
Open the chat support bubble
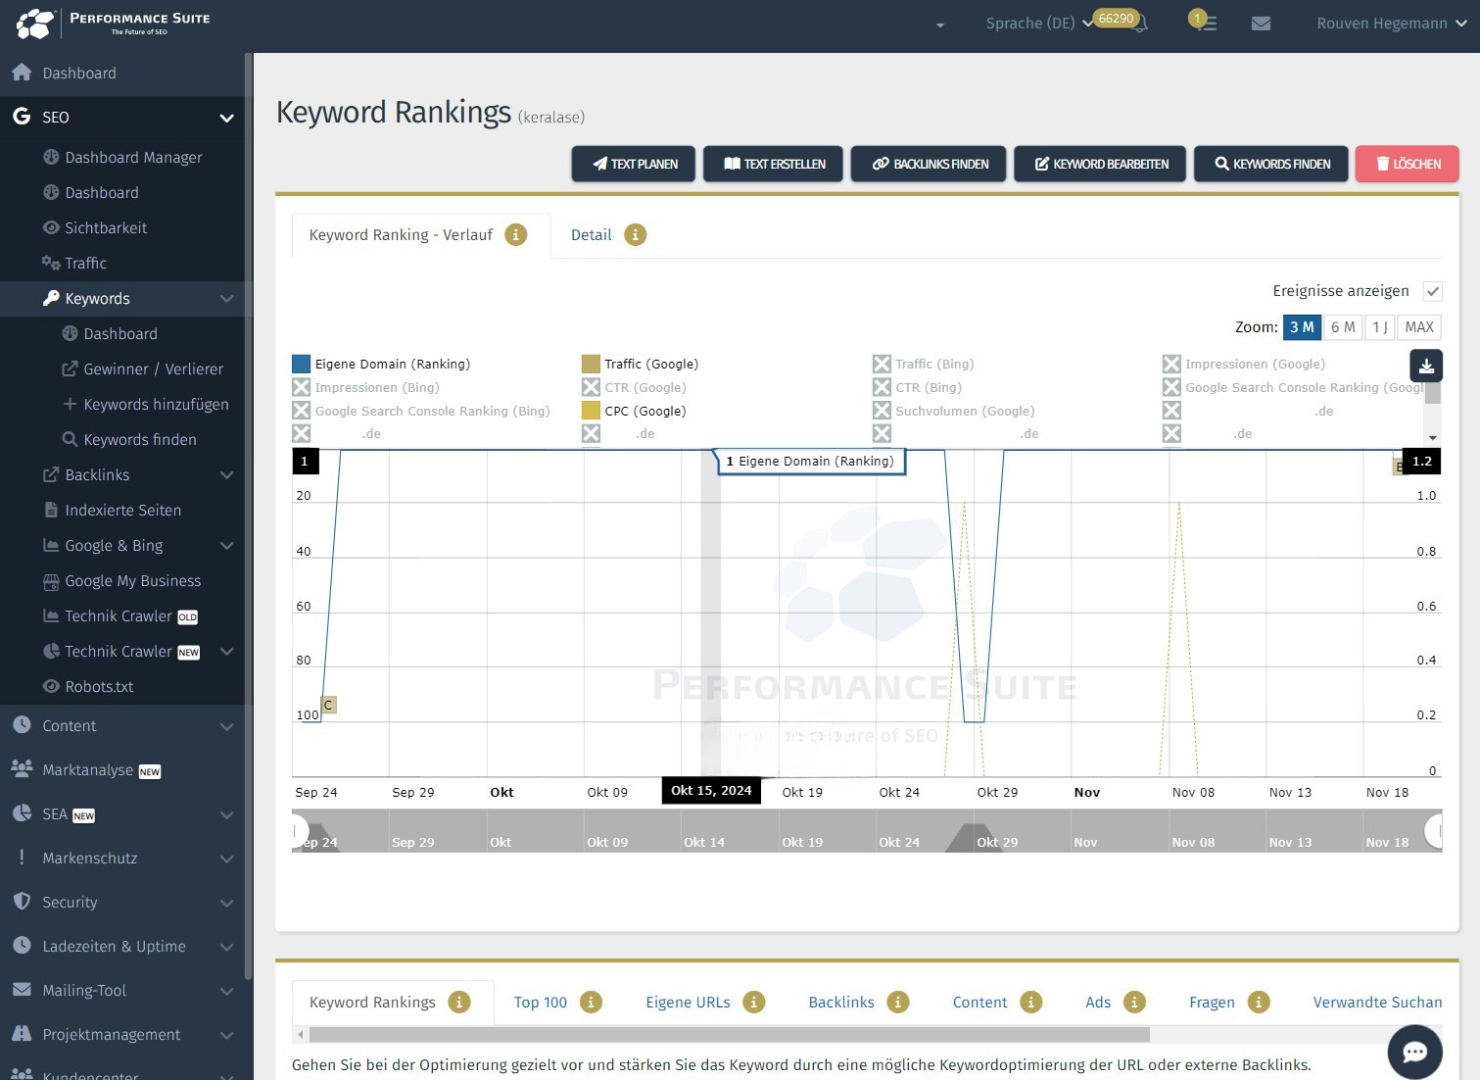1414,1051
